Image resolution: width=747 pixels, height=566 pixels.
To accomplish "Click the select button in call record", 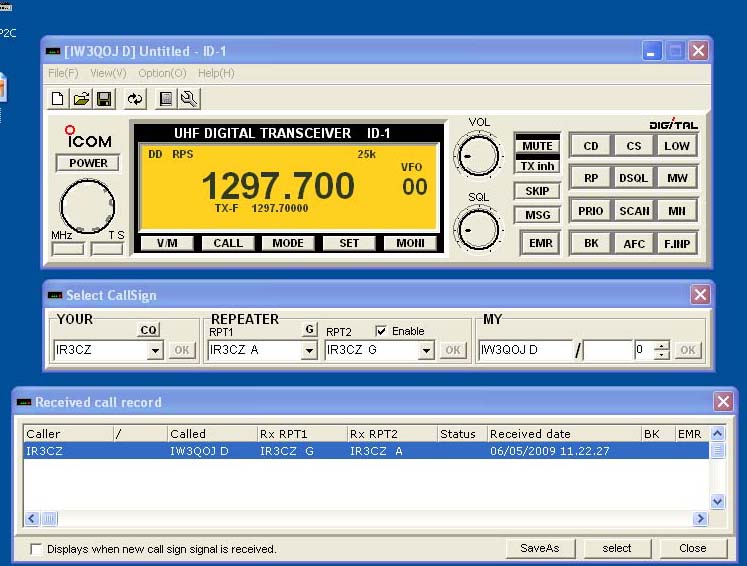I will click(616, 548).
